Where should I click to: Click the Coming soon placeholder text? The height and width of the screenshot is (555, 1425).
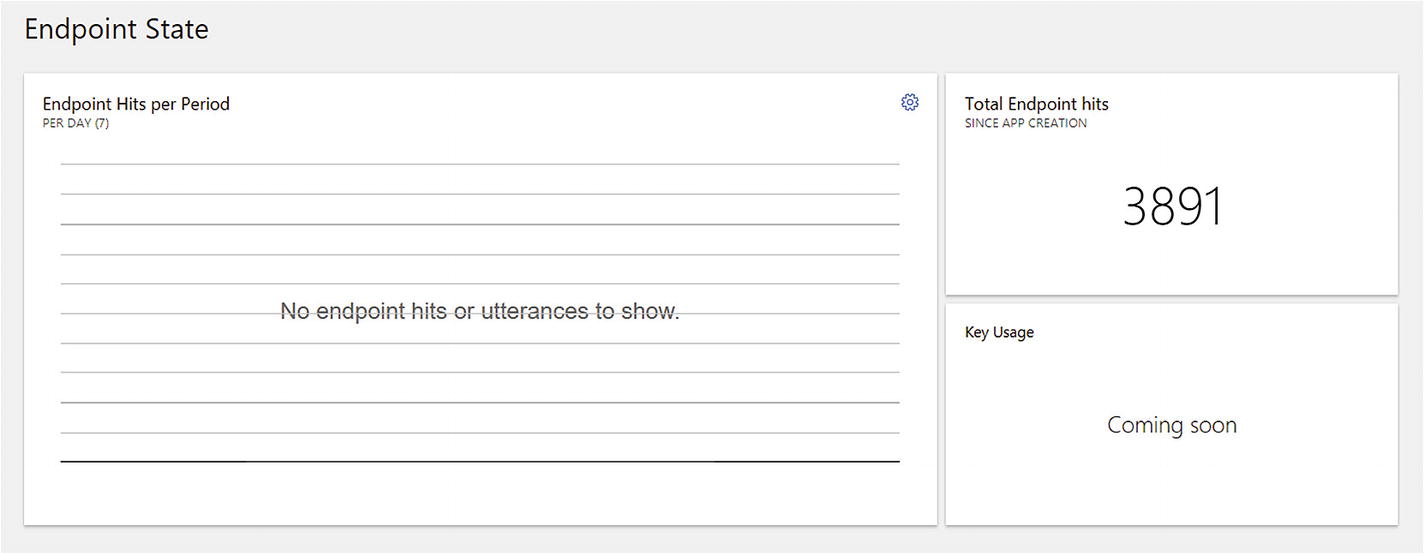point(1172,425)
